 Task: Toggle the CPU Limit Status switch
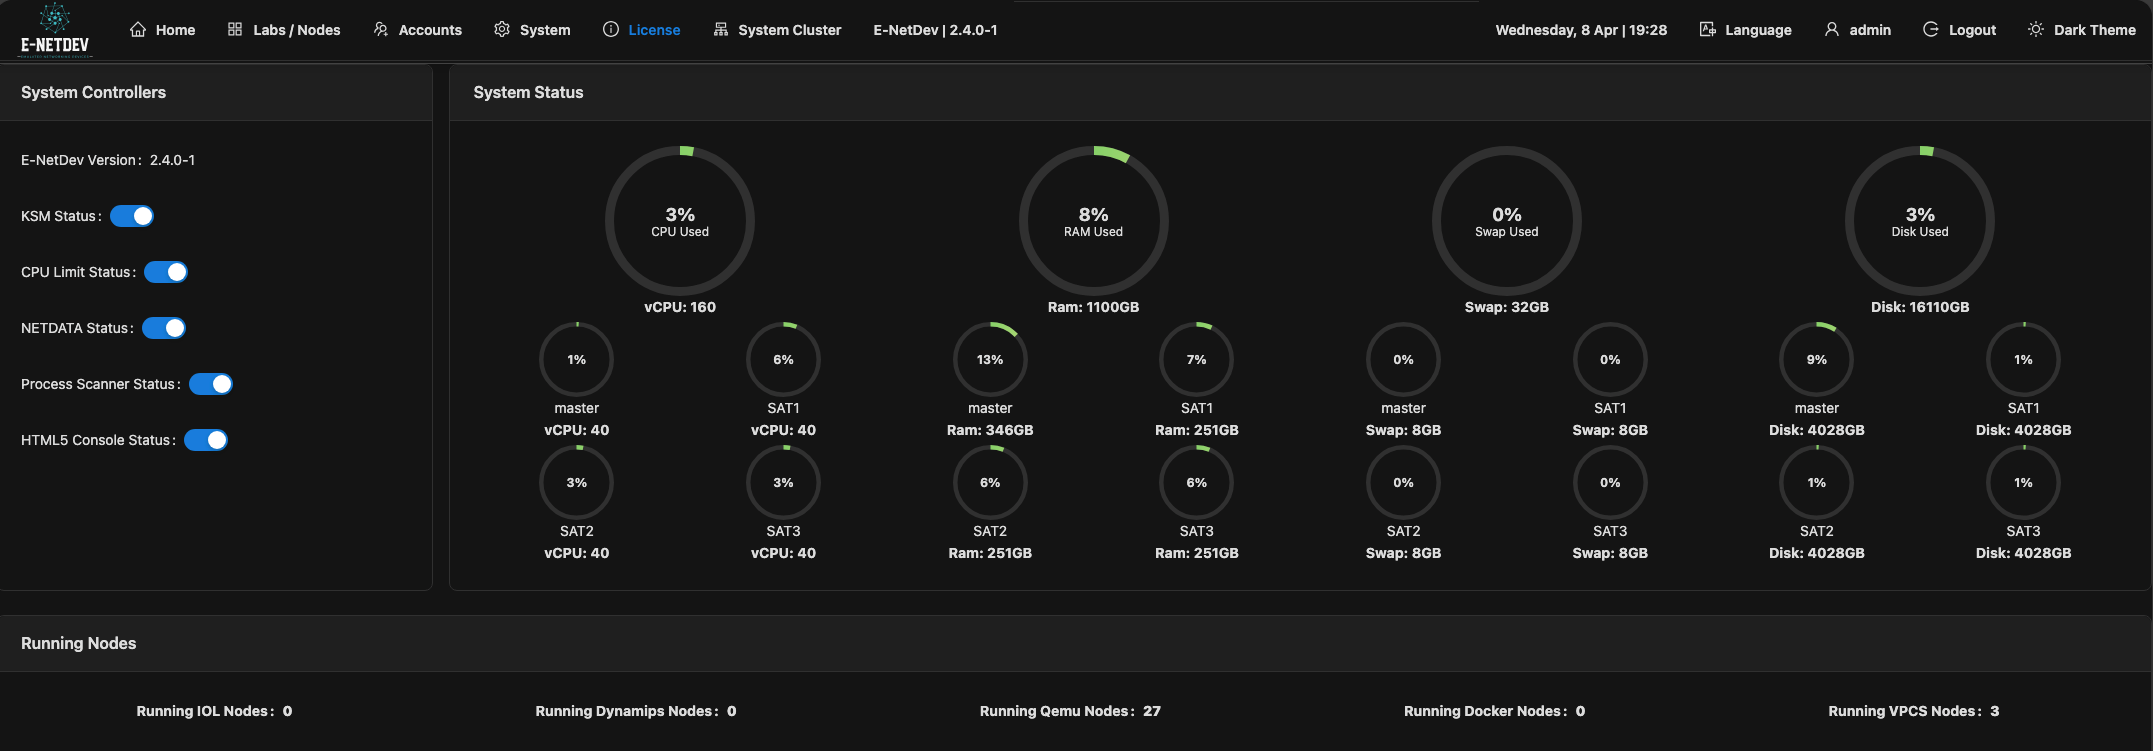(166, 272)
